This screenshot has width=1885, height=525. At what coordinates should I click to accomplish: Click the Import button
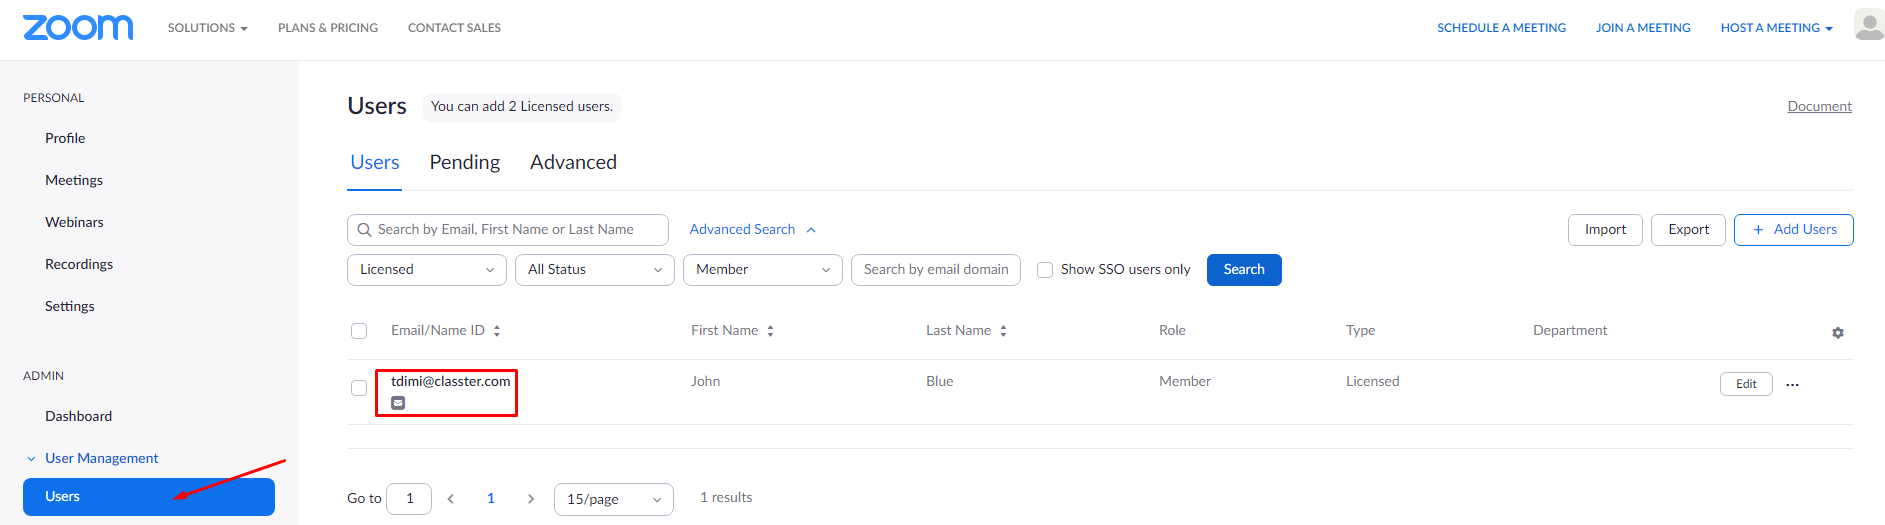tap(1605, 230)
